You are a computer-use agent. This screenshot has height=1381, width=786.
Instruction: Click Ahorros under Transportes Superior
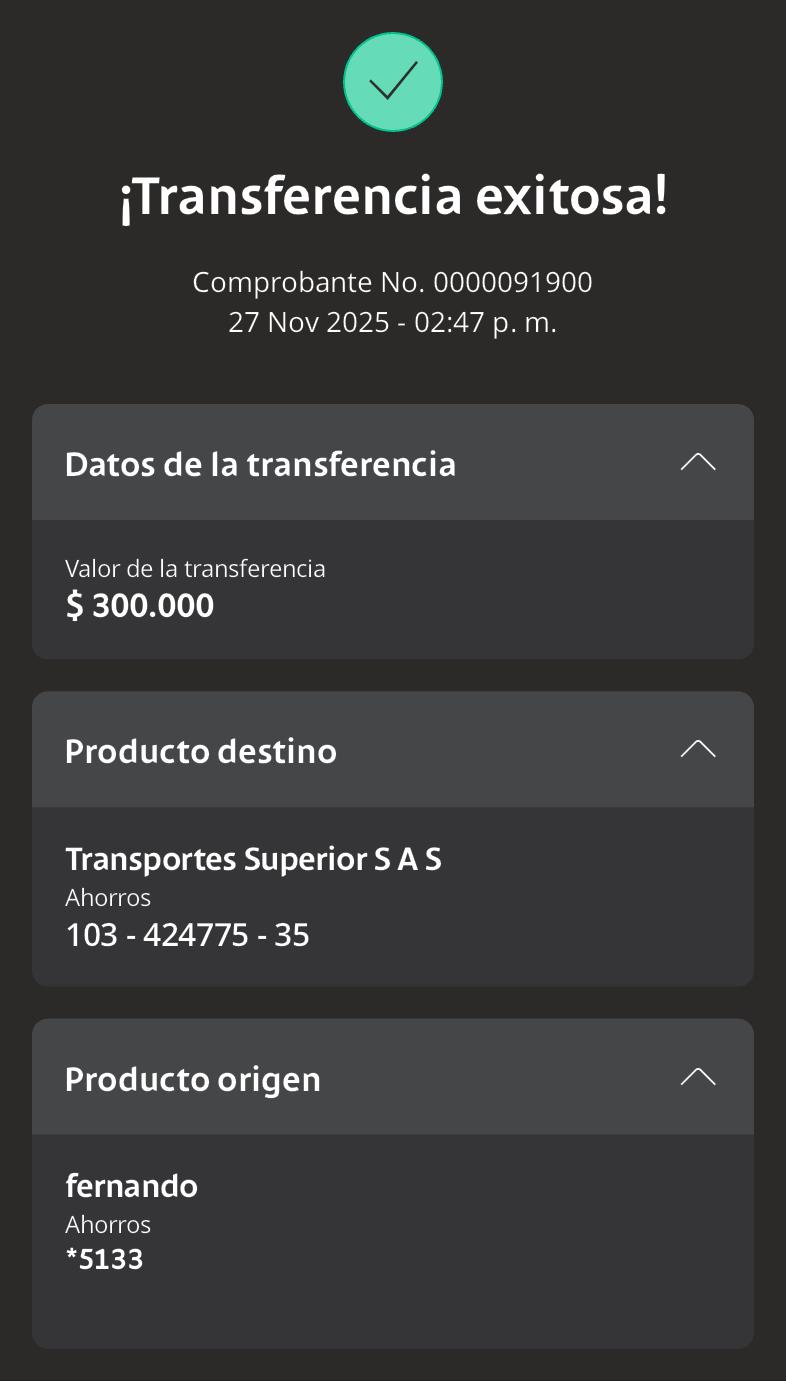[x=108, y=897]
